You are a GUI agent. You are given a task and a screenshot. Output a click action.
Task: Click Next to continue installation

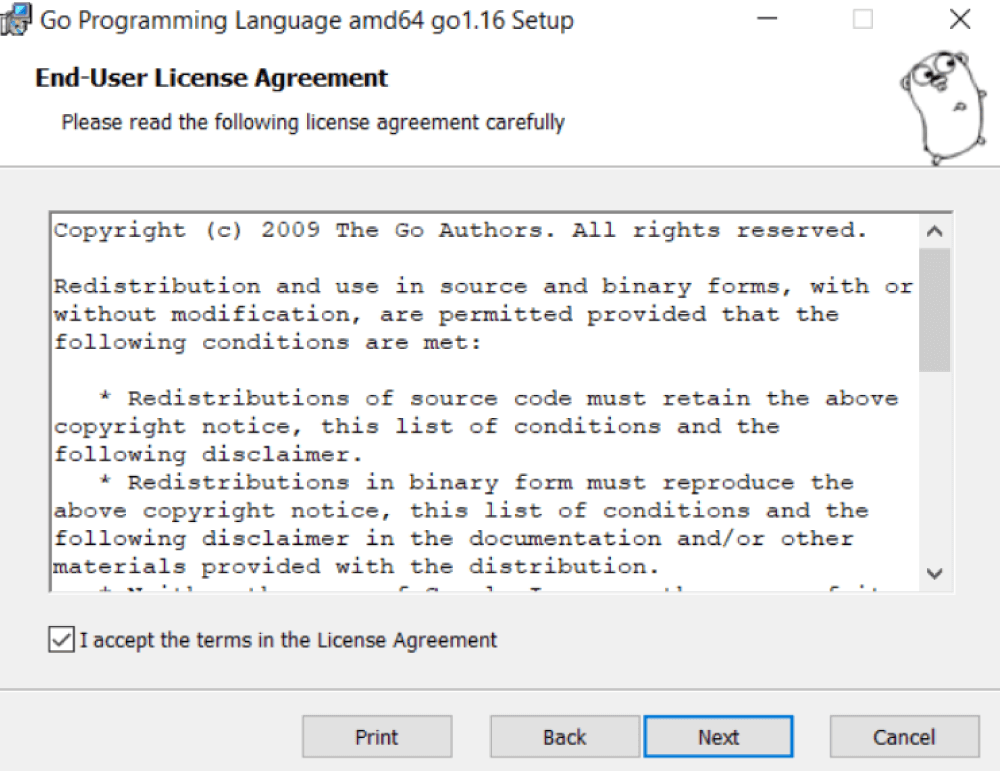coord(719,736)
